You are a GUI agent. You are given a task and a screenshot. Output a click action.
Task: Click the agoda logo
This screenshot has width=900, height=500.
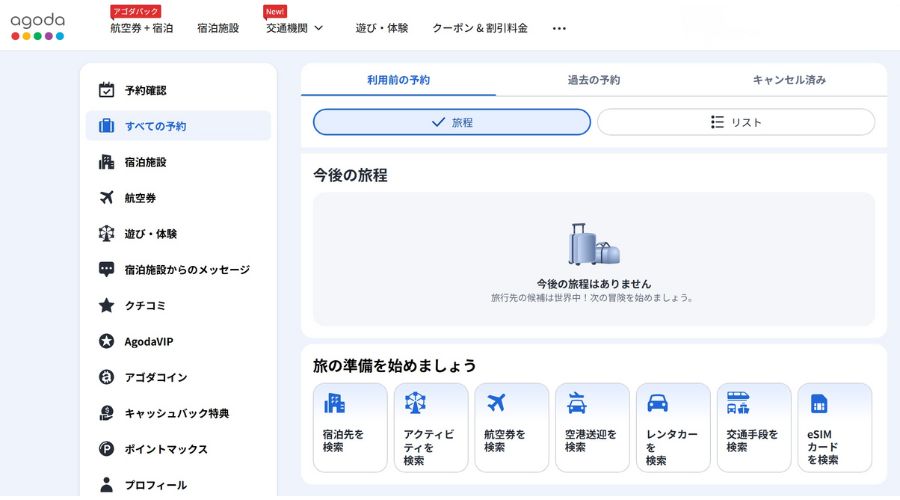tap(38, 26)
